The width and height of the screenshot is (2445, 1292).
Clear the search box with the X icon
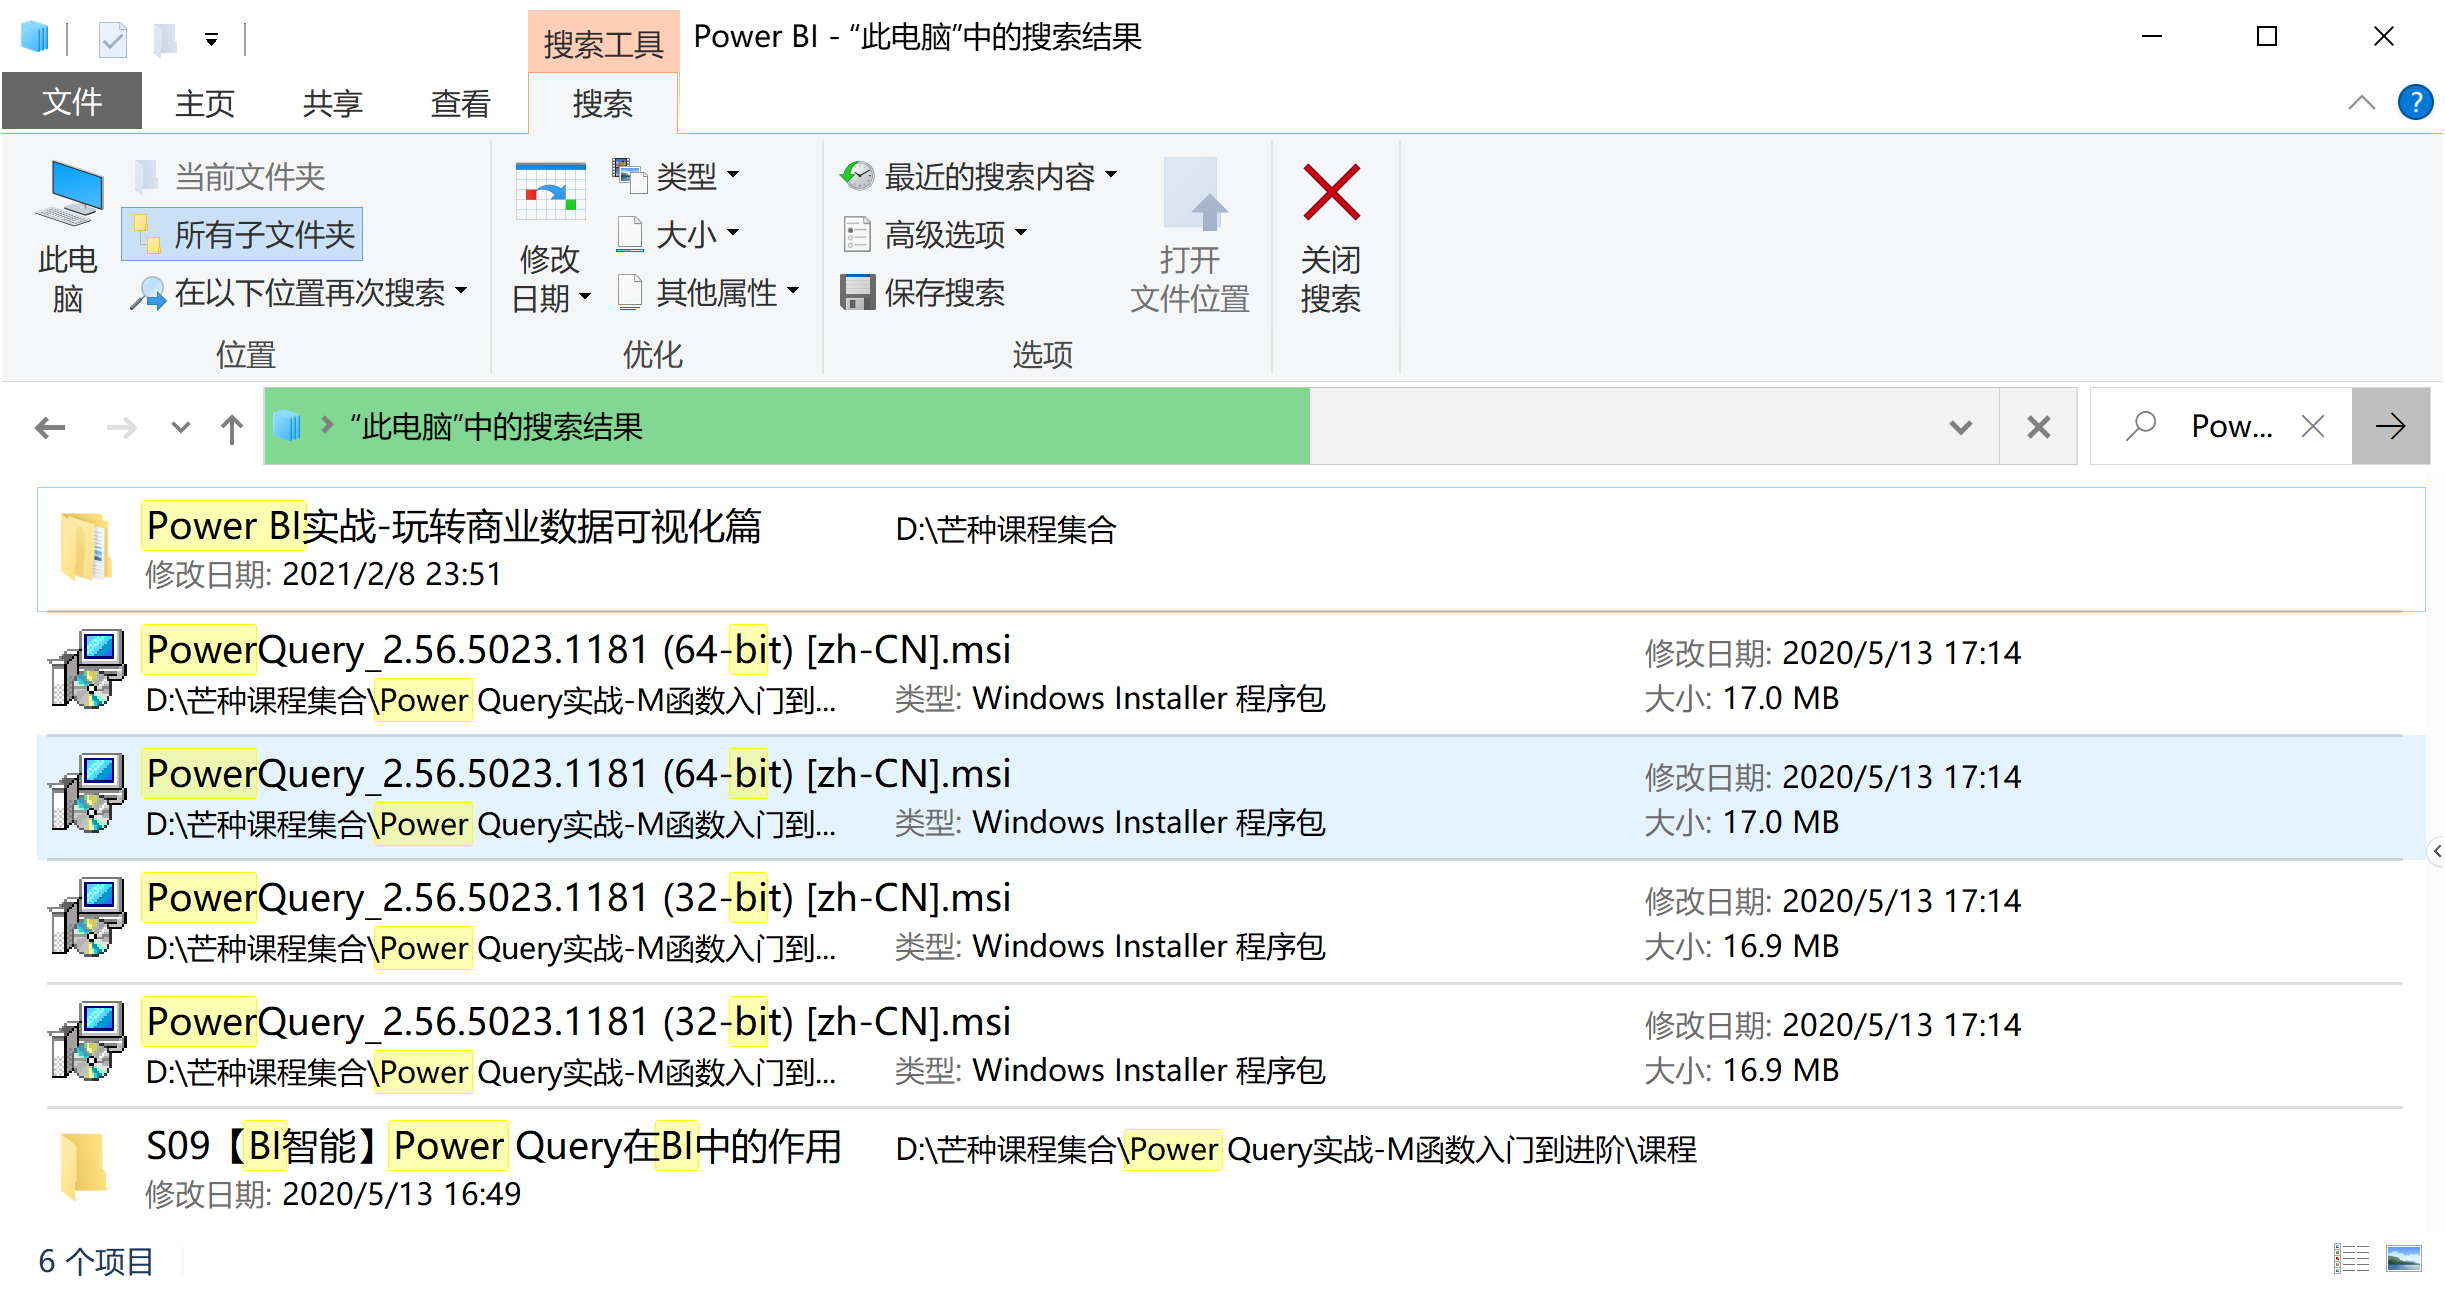click(x=2312, y=427)
